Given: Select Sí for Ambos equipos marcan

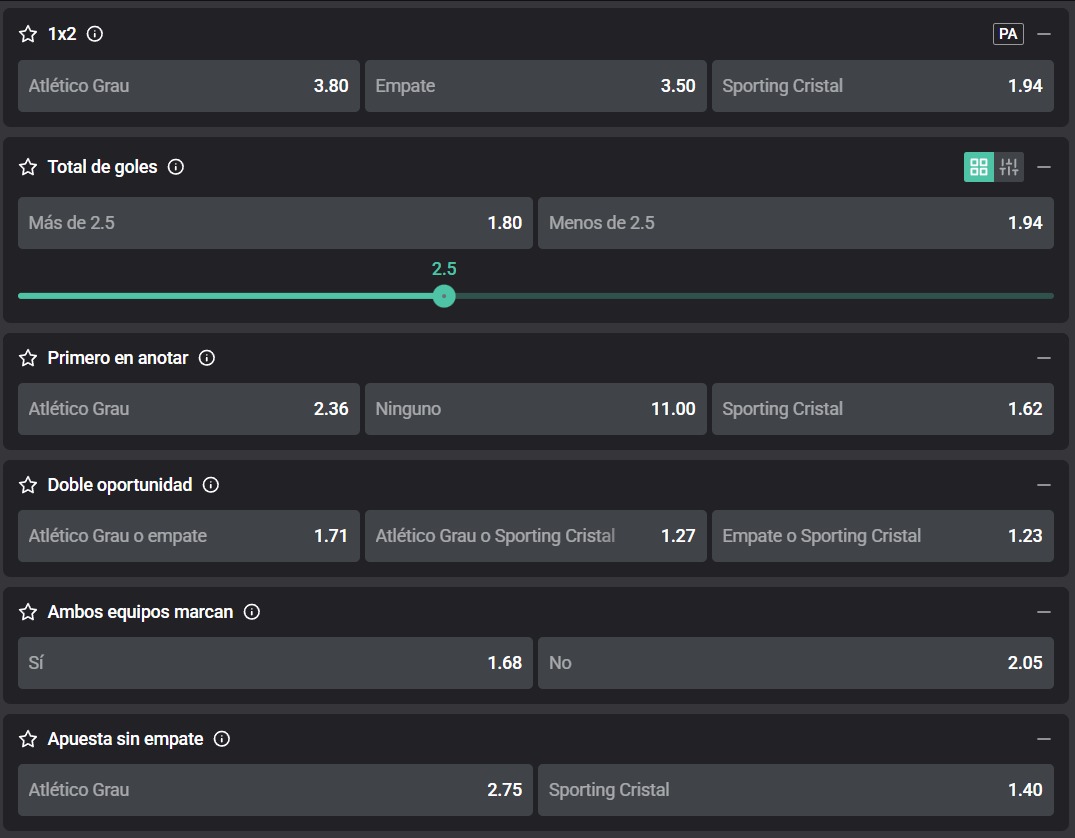Looking at the screenshot, I should [x=275, y=663].
